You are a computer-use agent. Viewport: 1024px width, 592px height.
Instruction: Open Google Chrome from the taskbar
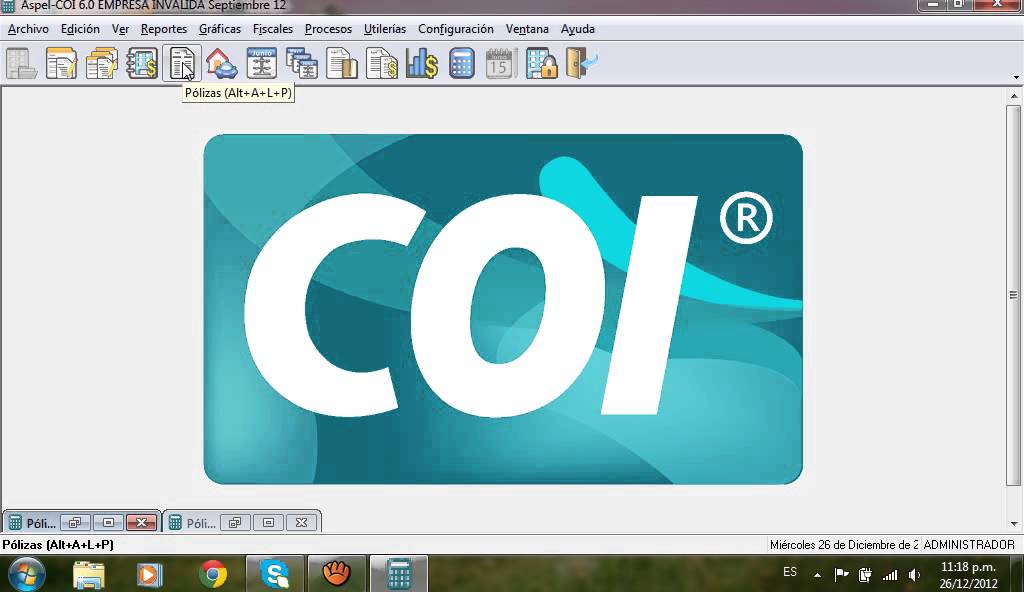(x=212, y=574)
